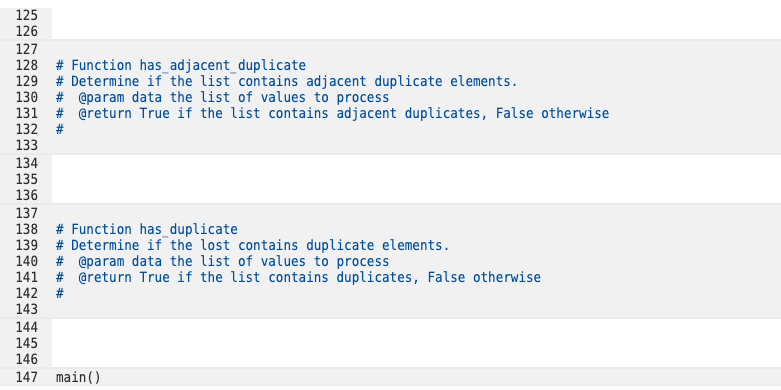781x390 pixels.
Task: Click the '# Function has_adjacent_duplicate' comment
Action: pos(181,65)
